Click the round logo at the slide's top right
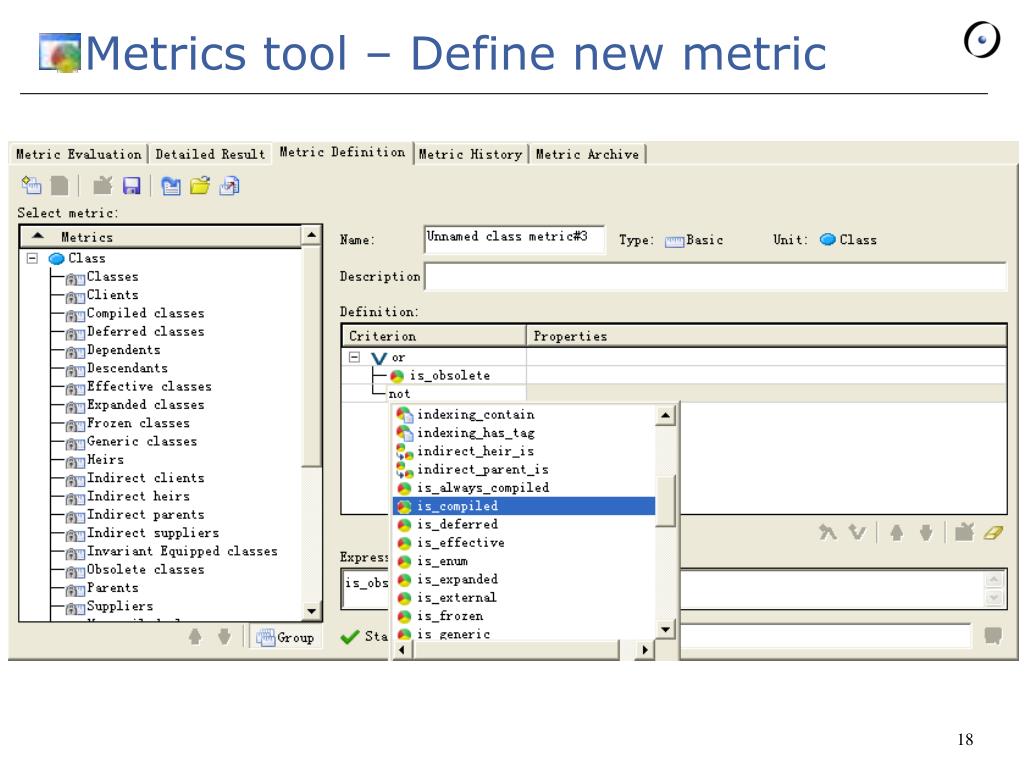Screen dimensions: 1024x768 coord(982,40)
